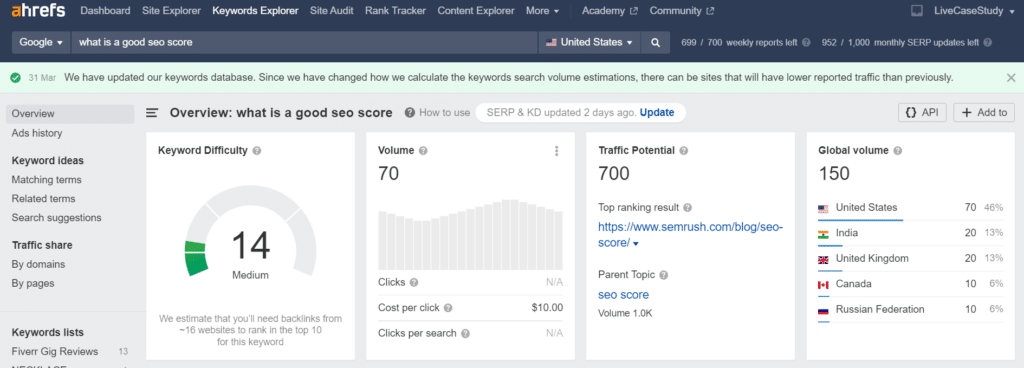Expand the semrush top ranking result arrow
Image resolution: width=1024 pixels, height=368 pixels.
[636, 244]
